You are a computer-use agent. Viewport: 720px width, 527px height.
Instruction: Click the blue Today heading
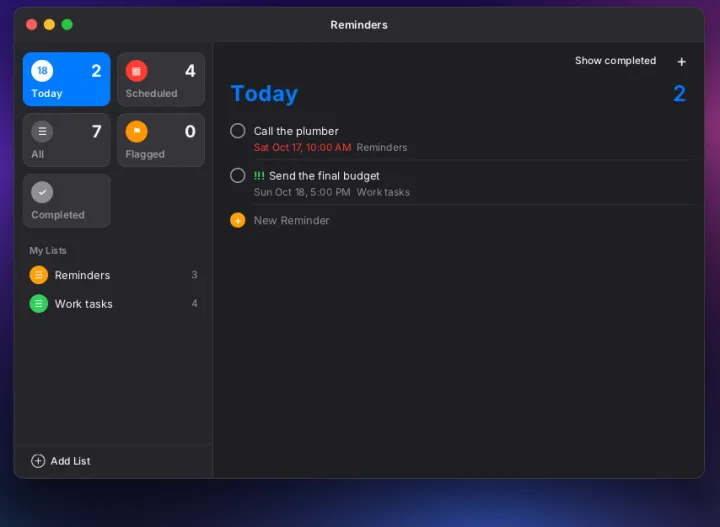[264, 94]
